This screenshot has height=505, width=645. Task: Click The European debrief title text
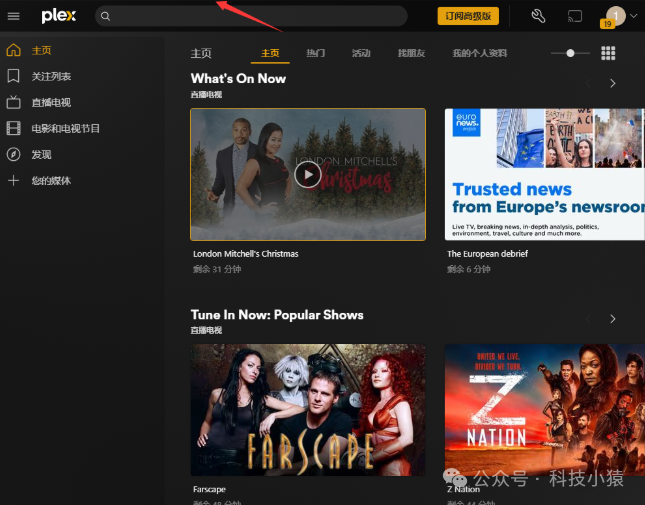click(x=487, y=254)
